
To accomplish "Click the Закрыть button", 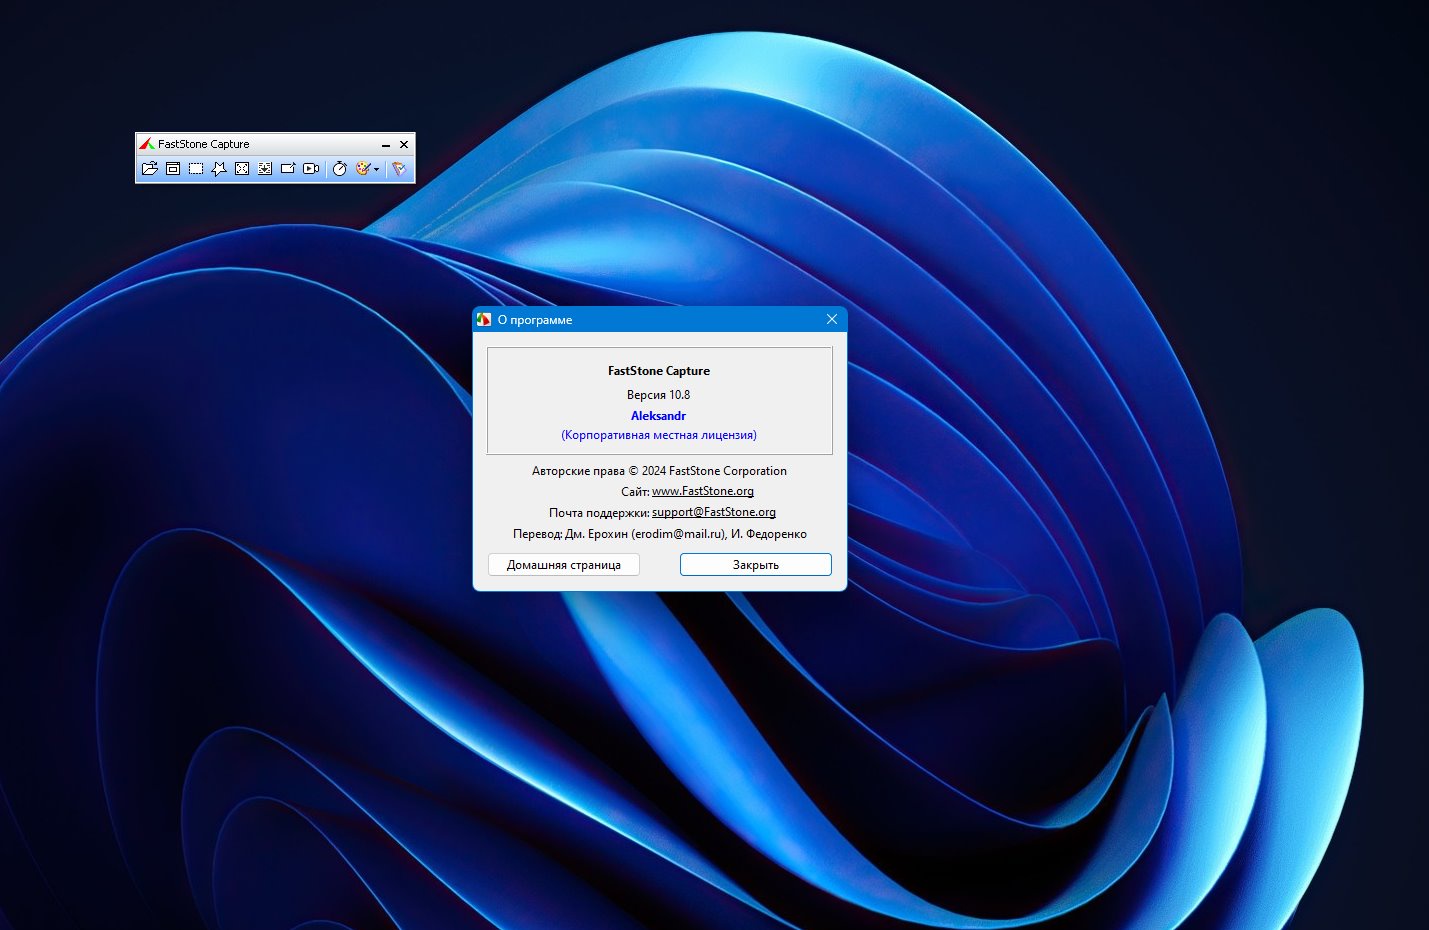I will coord(756,565).
